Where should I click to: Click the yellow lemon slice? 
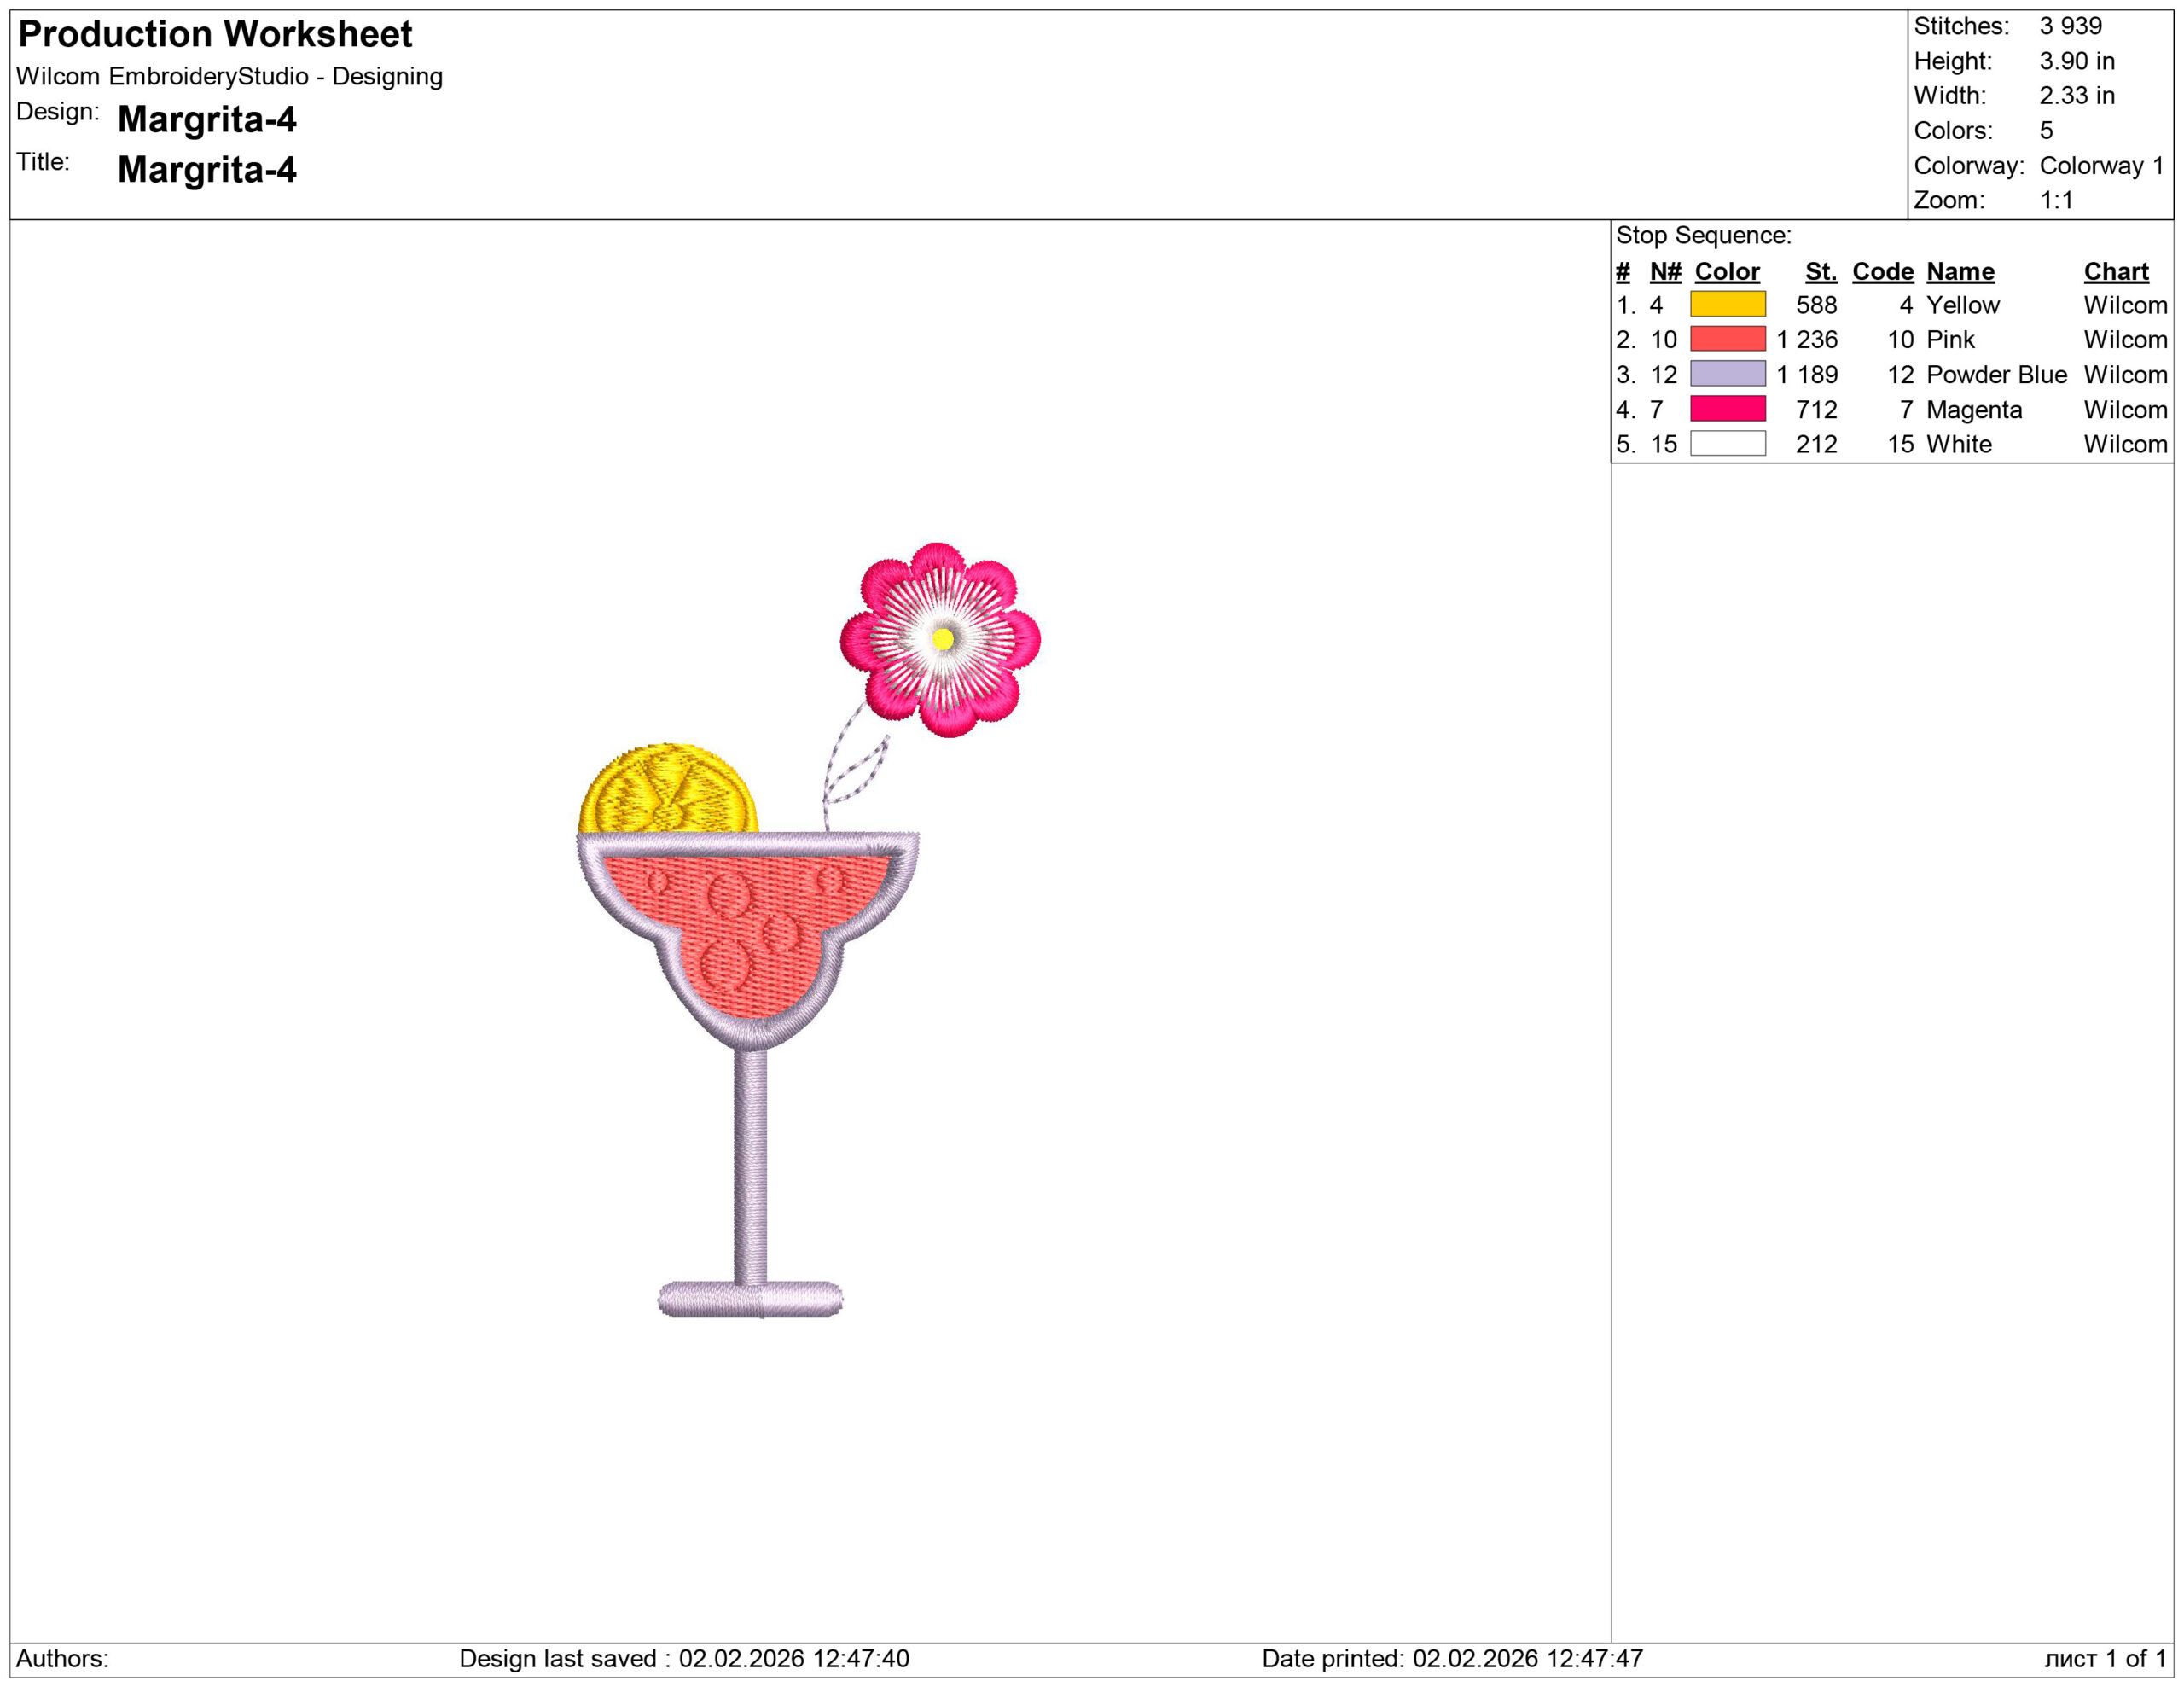[667, 790]
